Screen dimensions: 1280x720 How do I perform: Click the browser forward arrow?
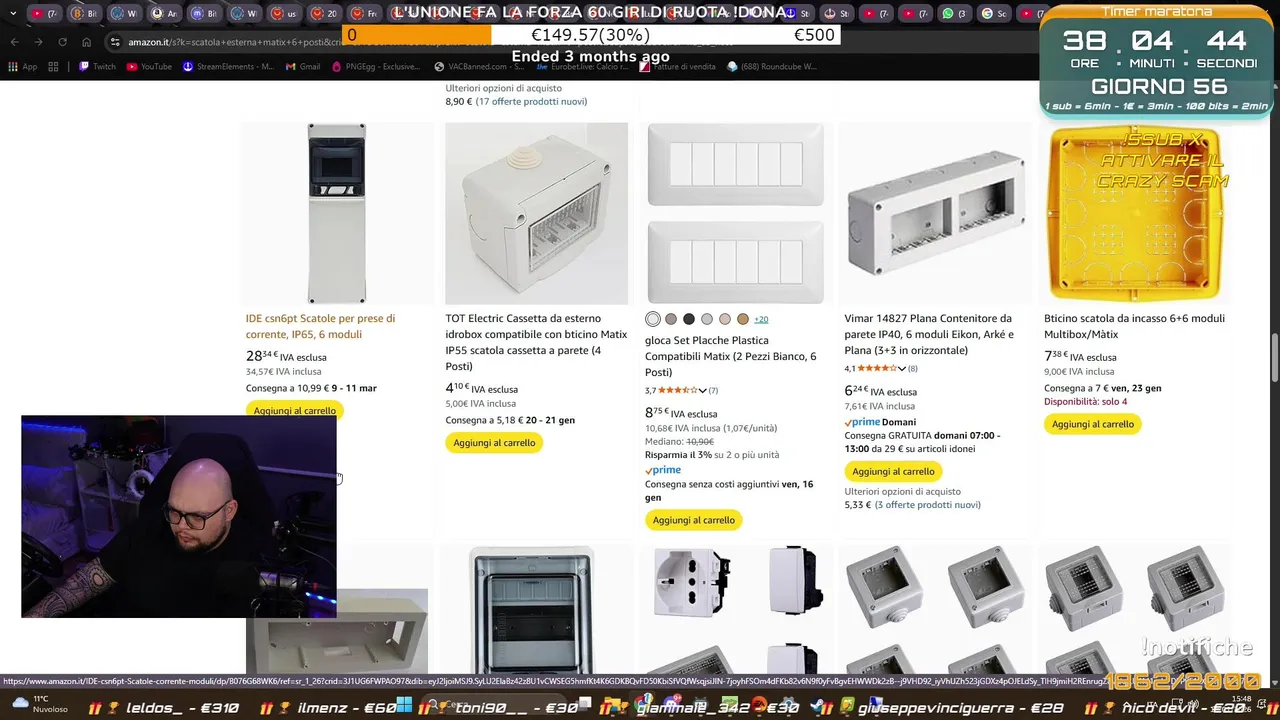point(38,42)
